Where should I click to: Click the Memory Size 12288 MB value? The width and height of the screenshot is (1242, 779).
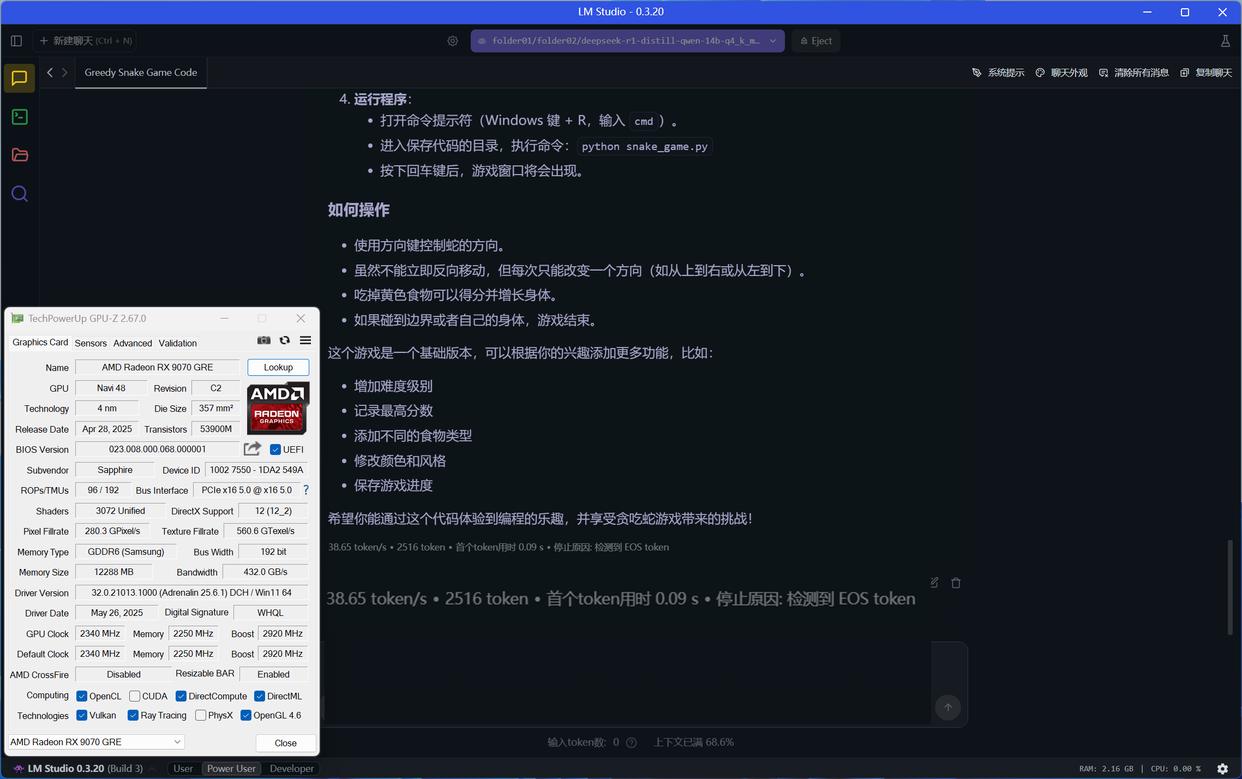(114, 572)
